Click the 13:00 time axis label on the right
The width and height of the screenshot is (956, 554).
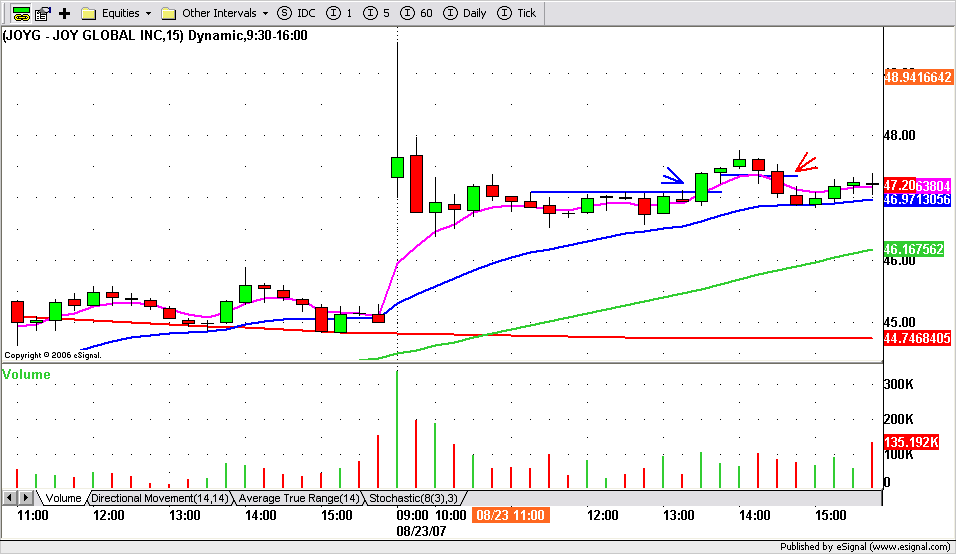click(679, 516)
